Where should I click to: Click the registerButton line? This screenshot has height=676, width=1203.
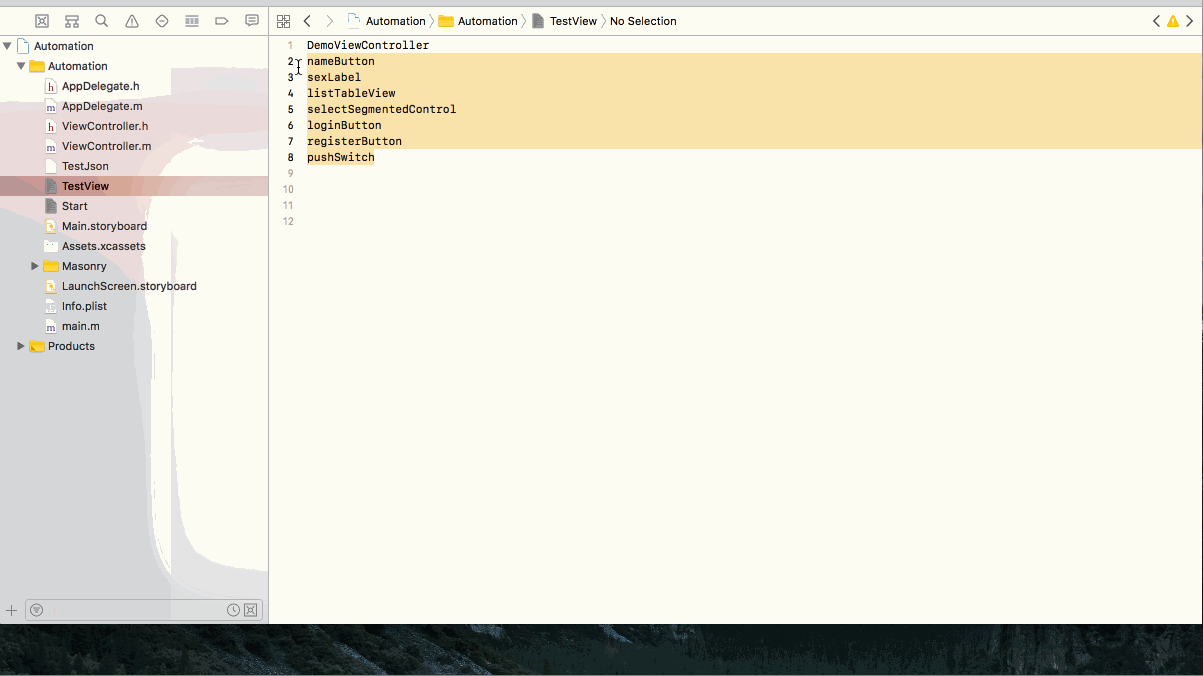[x=354, y=141]
